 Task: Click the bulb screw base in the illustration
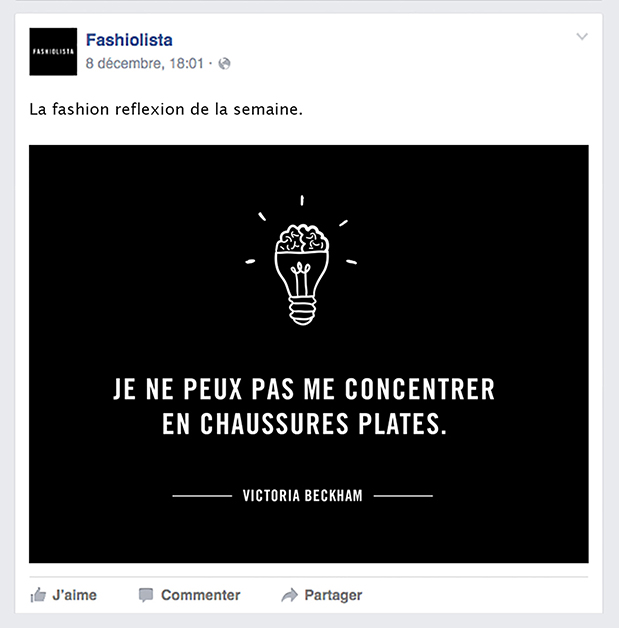tap(302, 311)
